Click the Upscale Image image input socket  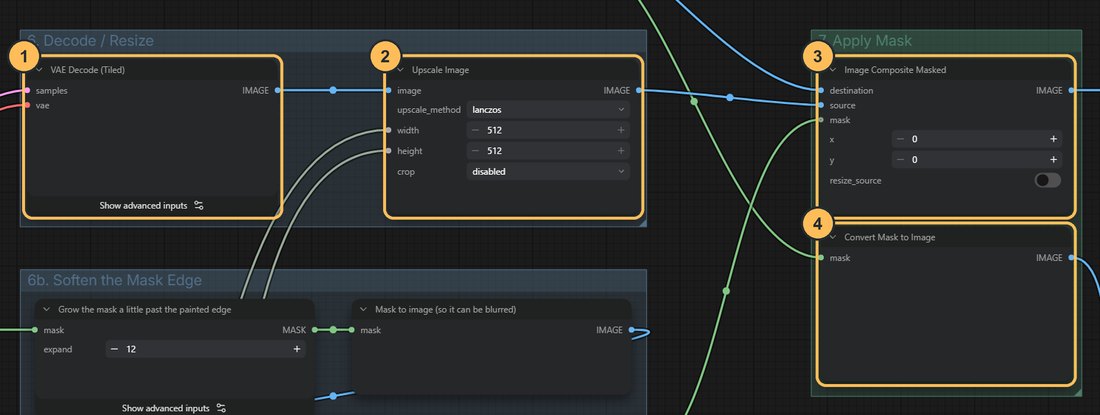tap(388, 90)
